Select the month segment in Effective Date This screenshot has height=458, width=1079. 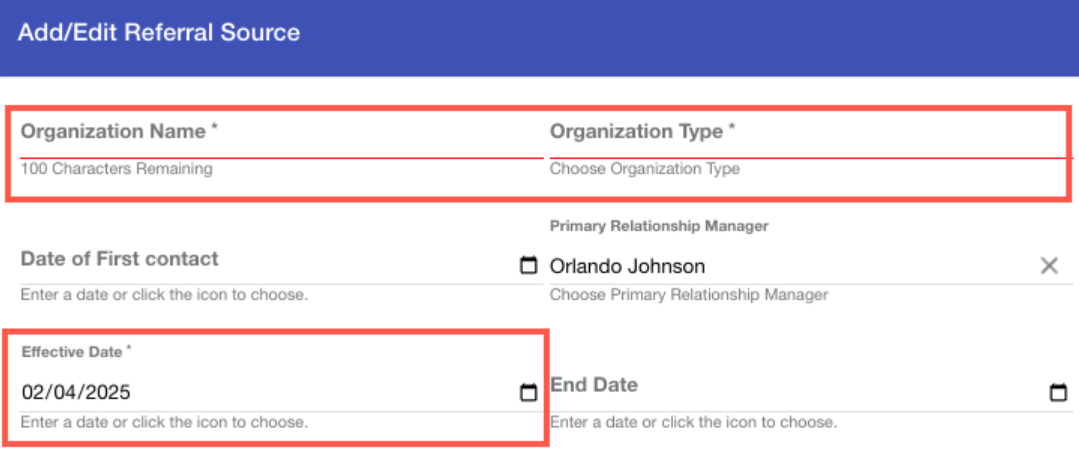pyautogui.click(x=33, y=393)
